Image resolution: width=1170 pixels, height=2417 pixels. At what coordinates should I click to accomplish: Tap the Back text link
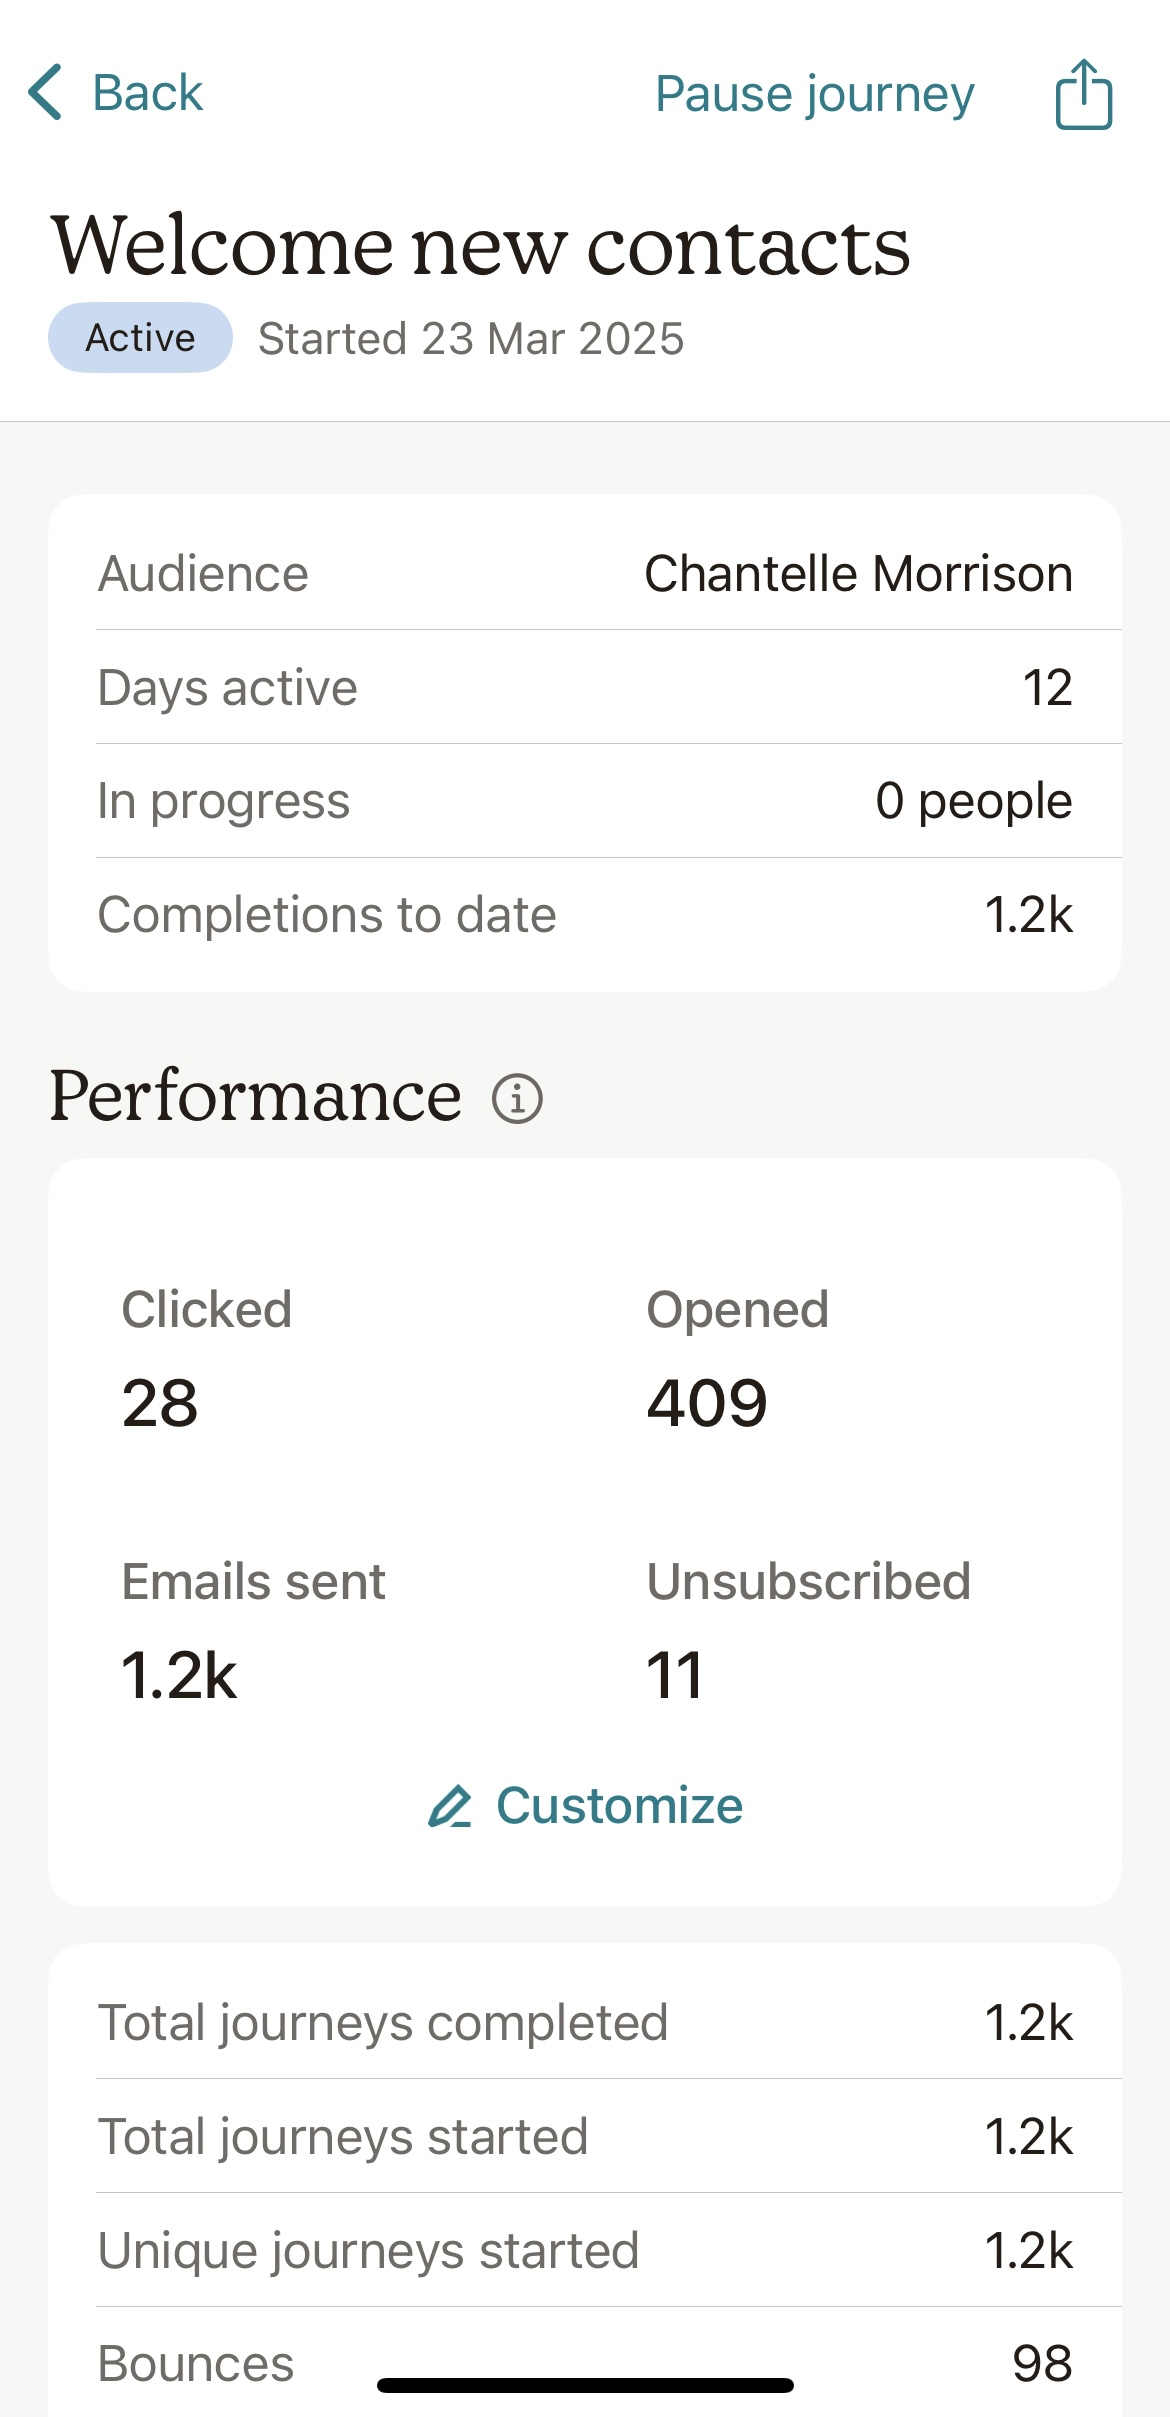147,93
